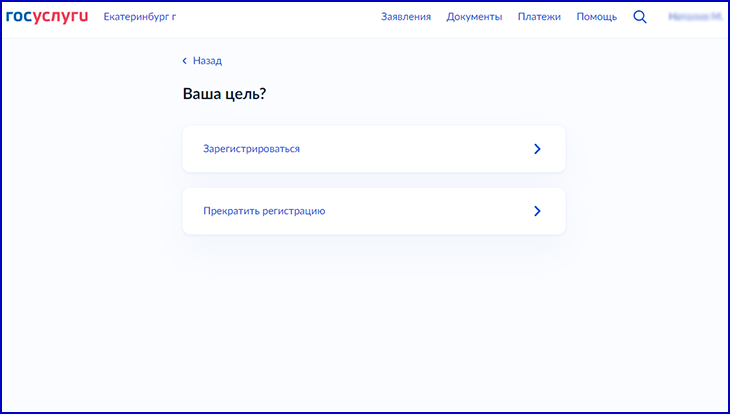Click the arrow on the Прекратить регистрацию card
The image size is (730, 415).
537,211
